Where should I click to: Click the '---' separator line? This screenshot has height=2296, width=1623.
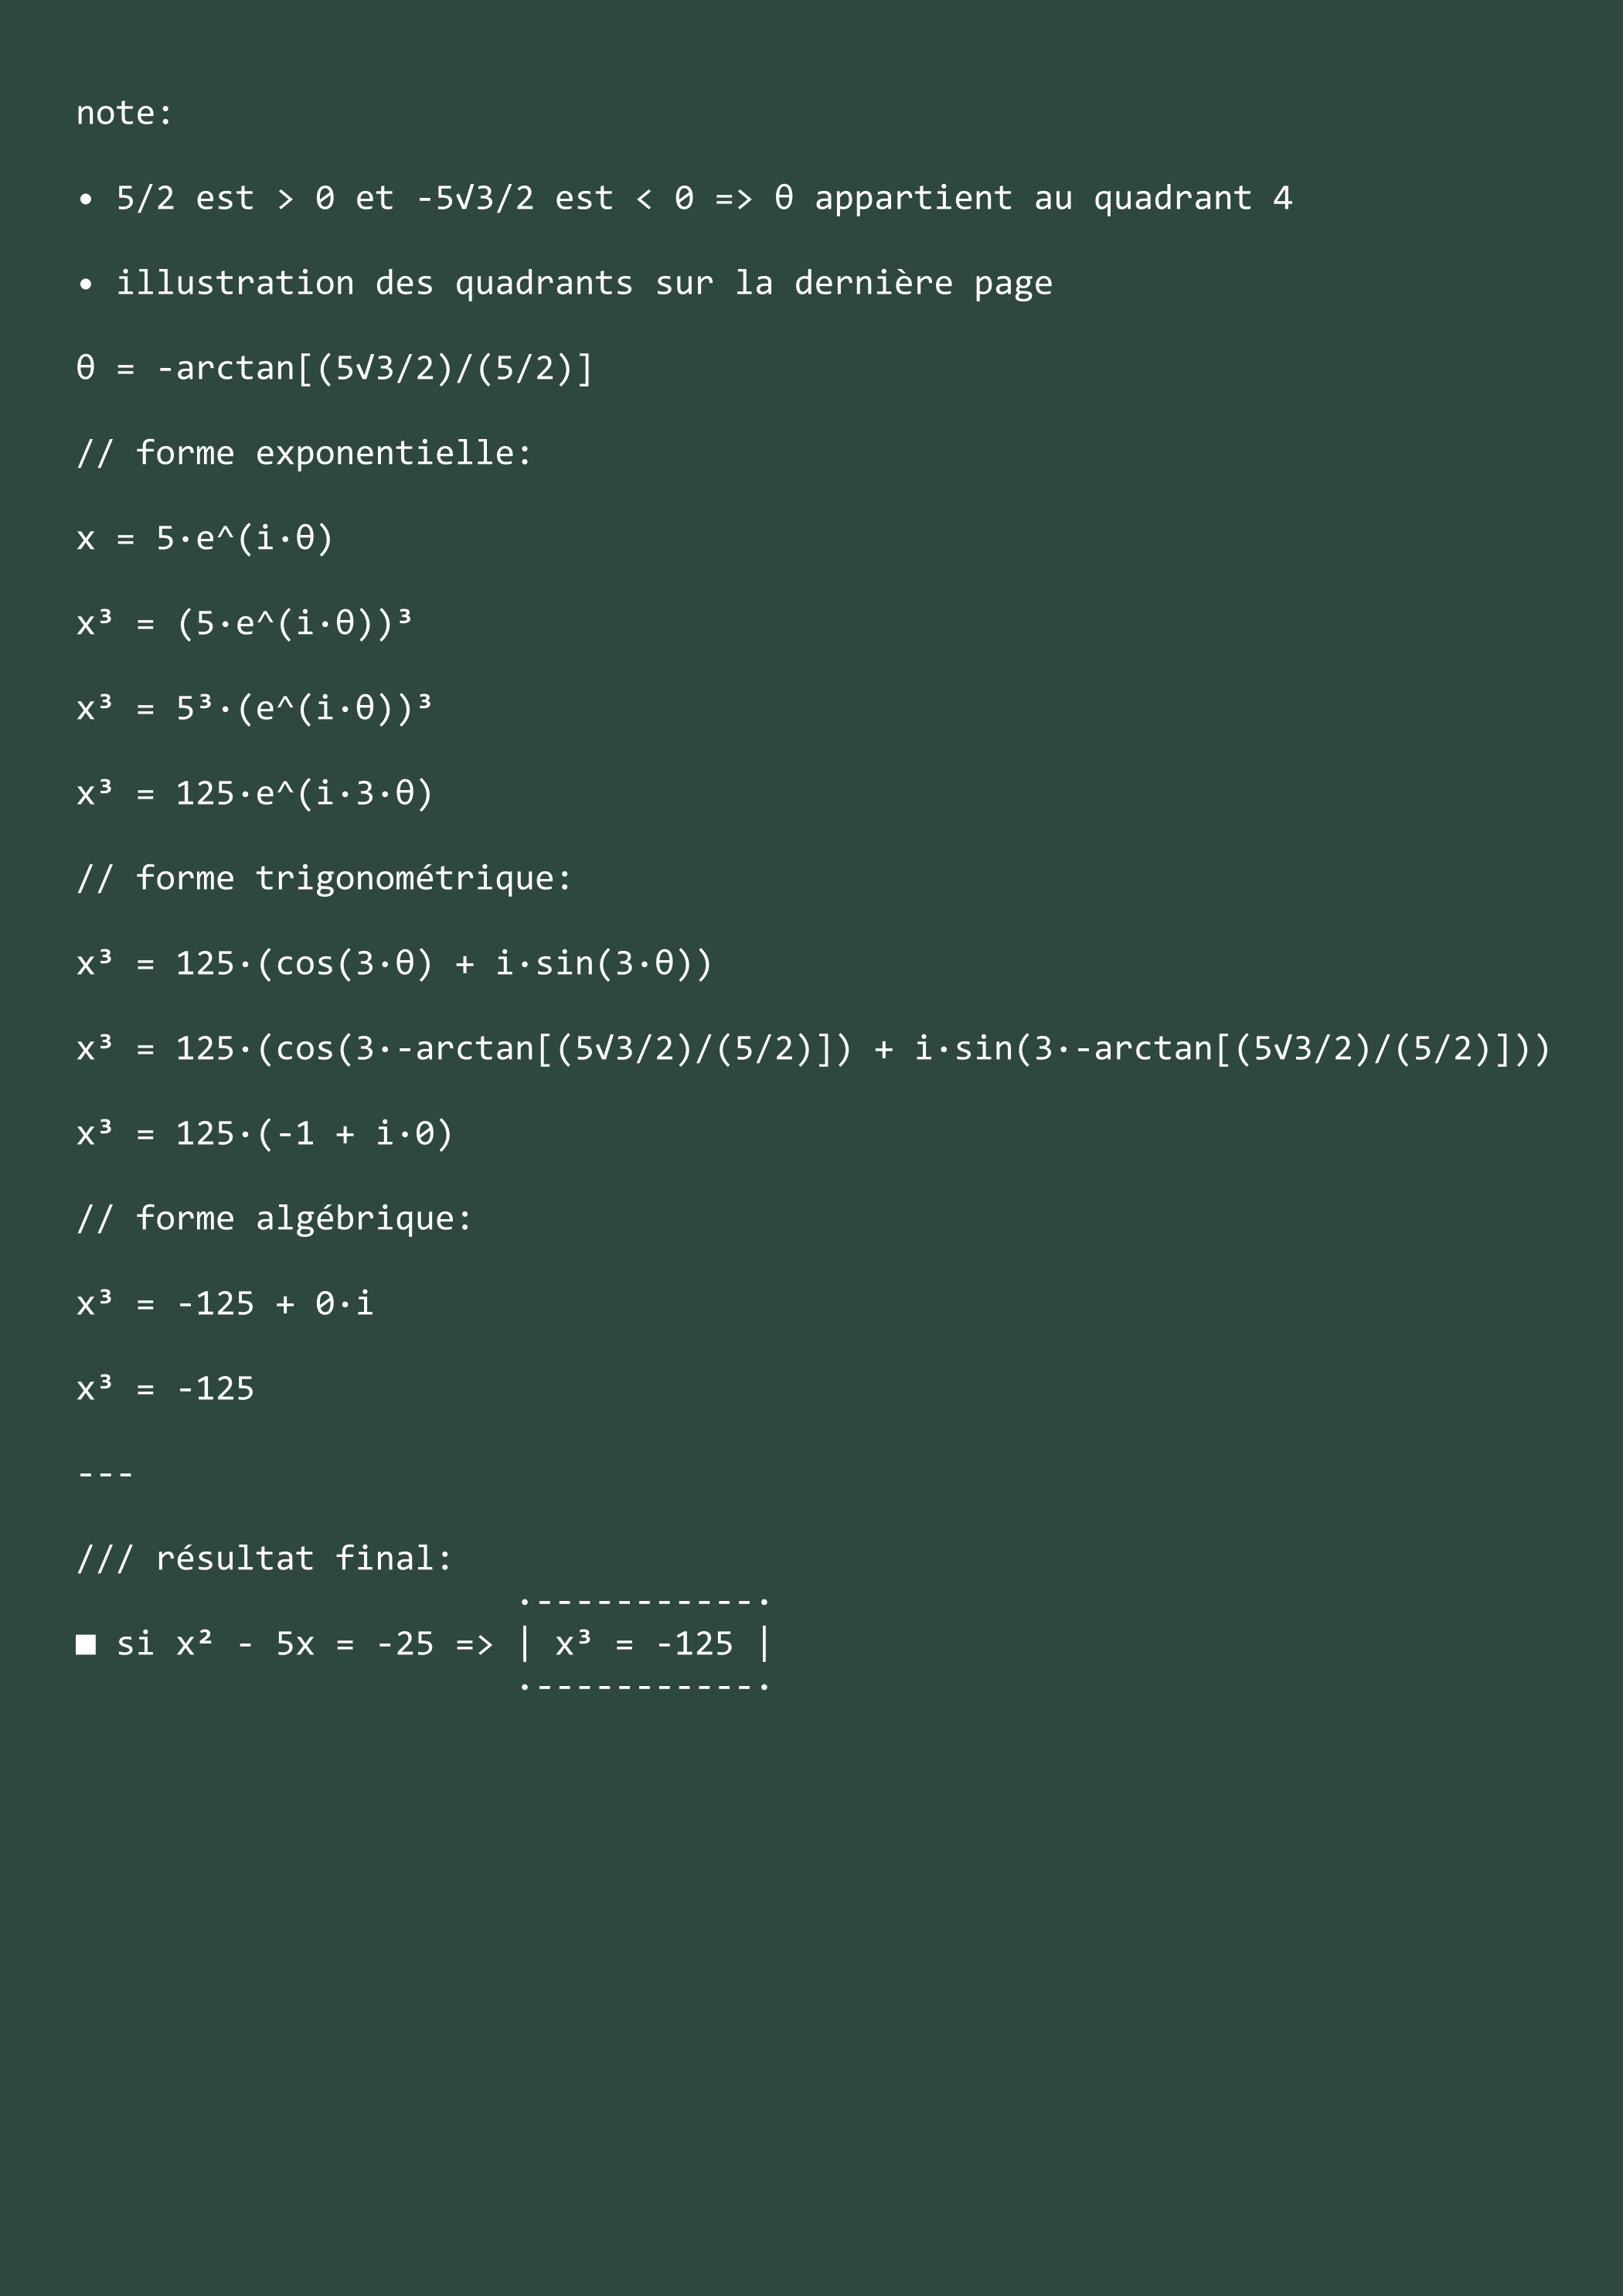coord(105,1474)
